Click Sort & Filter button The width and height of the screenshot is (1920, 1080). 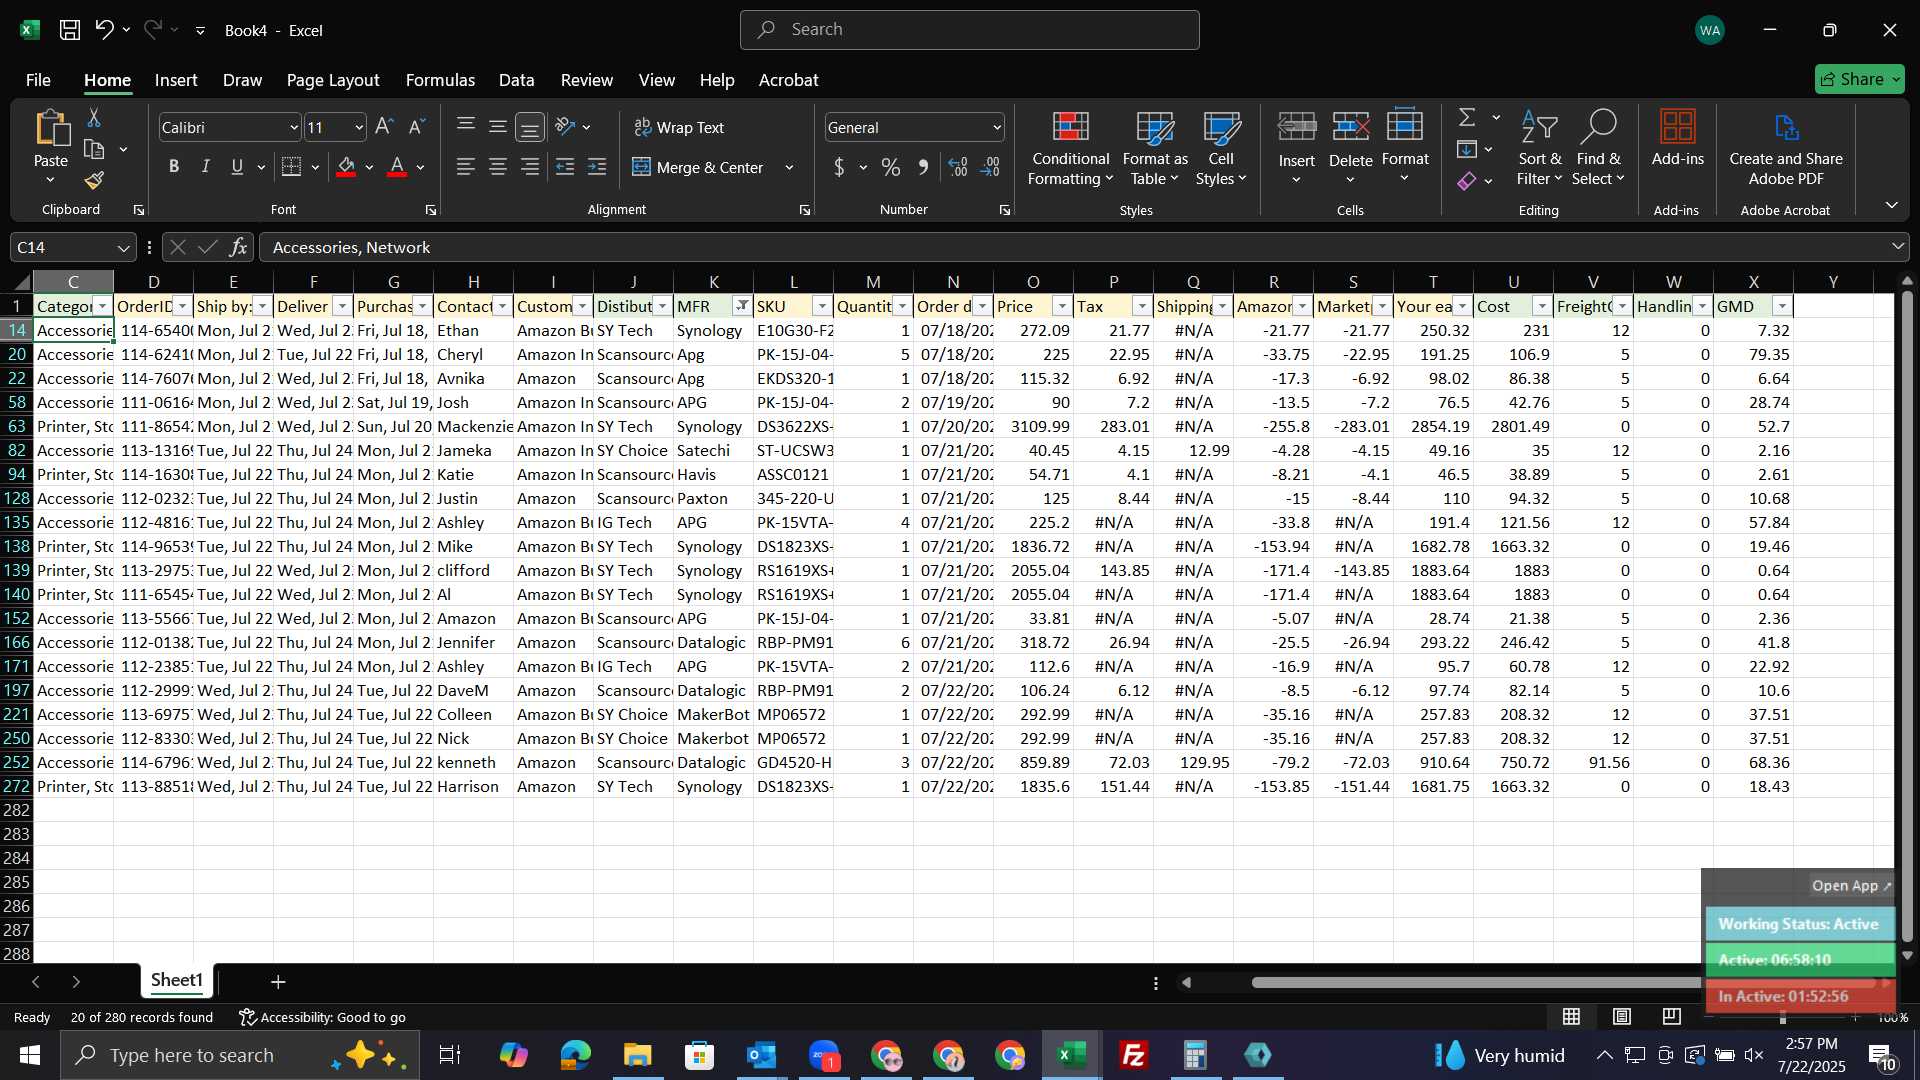tap(1539, 148)
